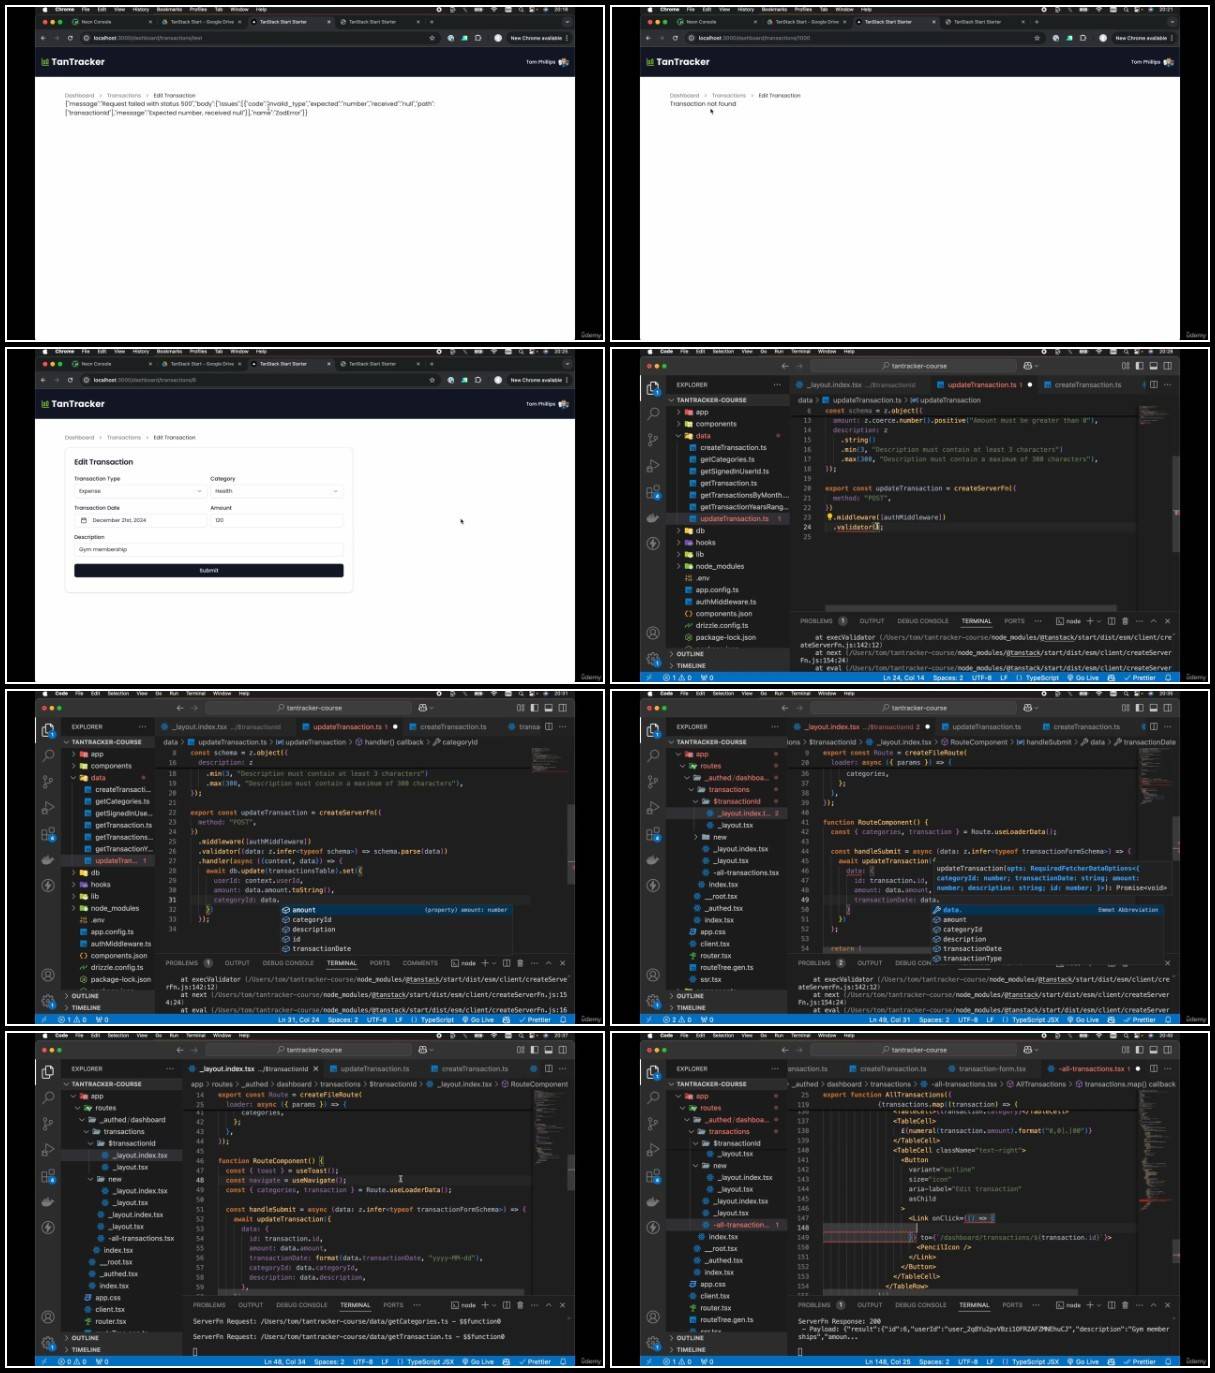Open Manage gear in VS Code window with .validator( line
1215x1373 pixels.
(653, 658)
